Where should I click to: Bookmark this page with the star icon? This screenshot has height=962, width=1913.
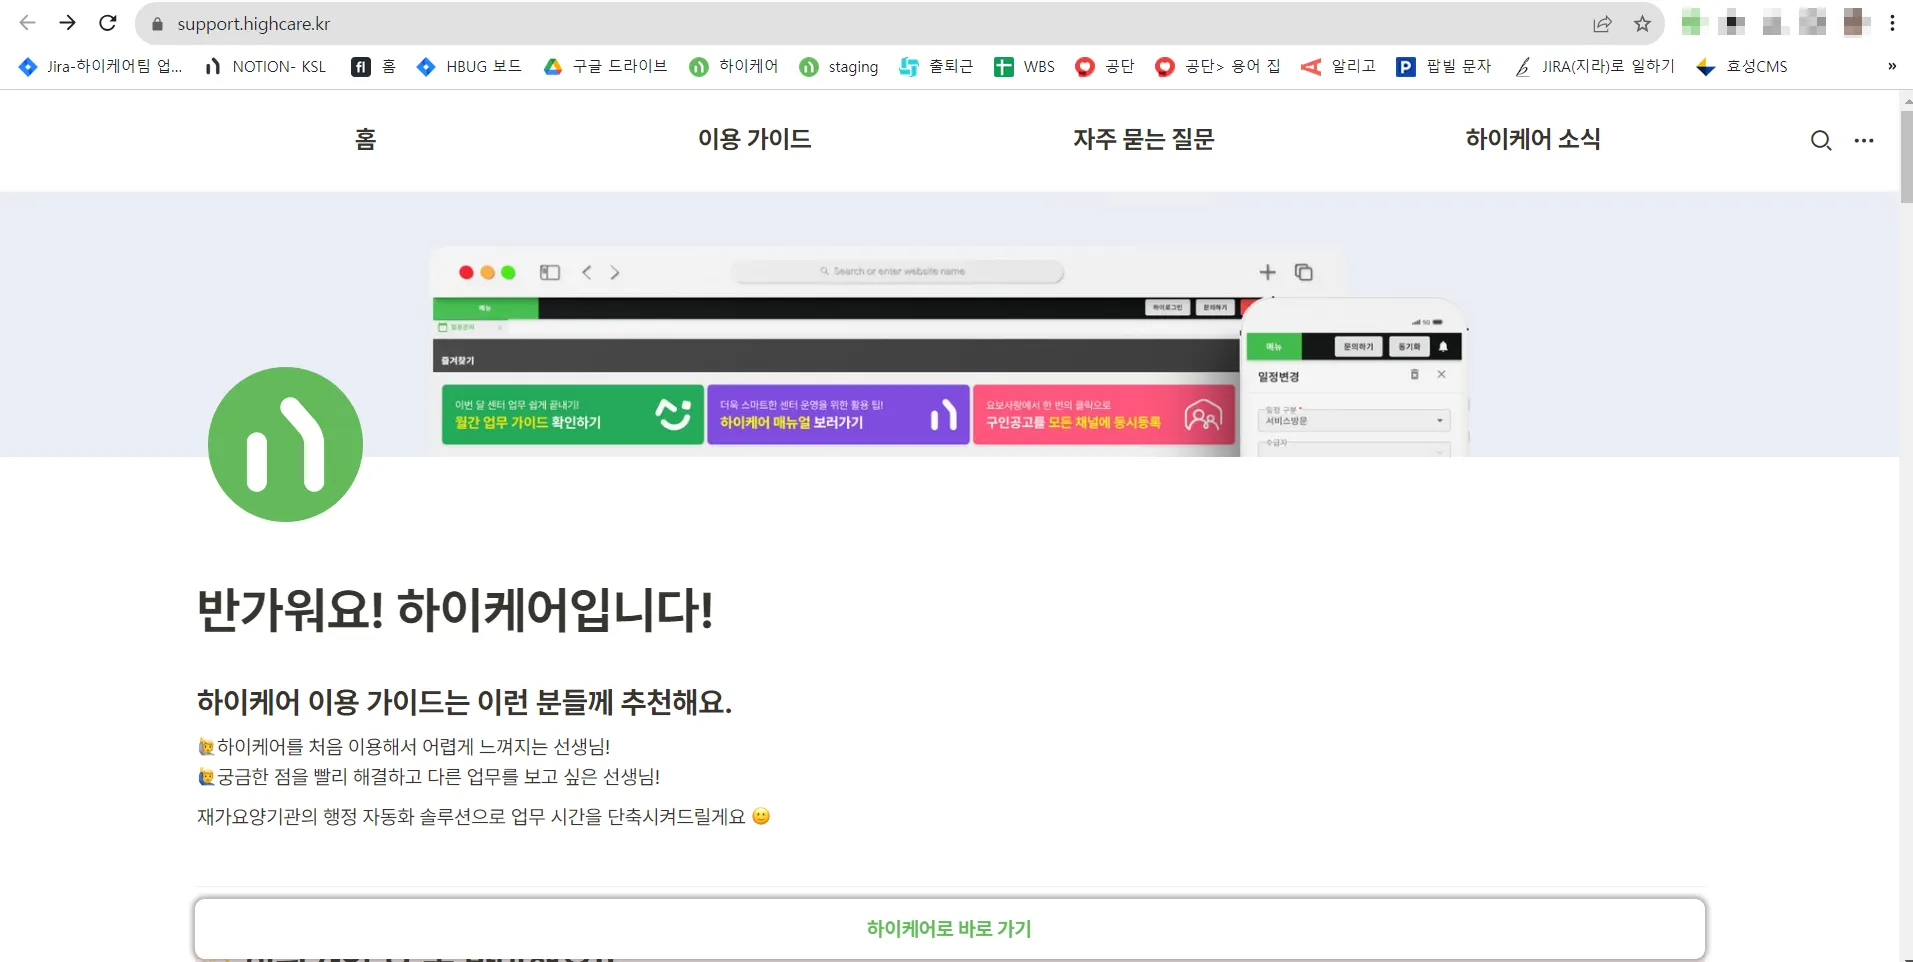click(1642, 24)
